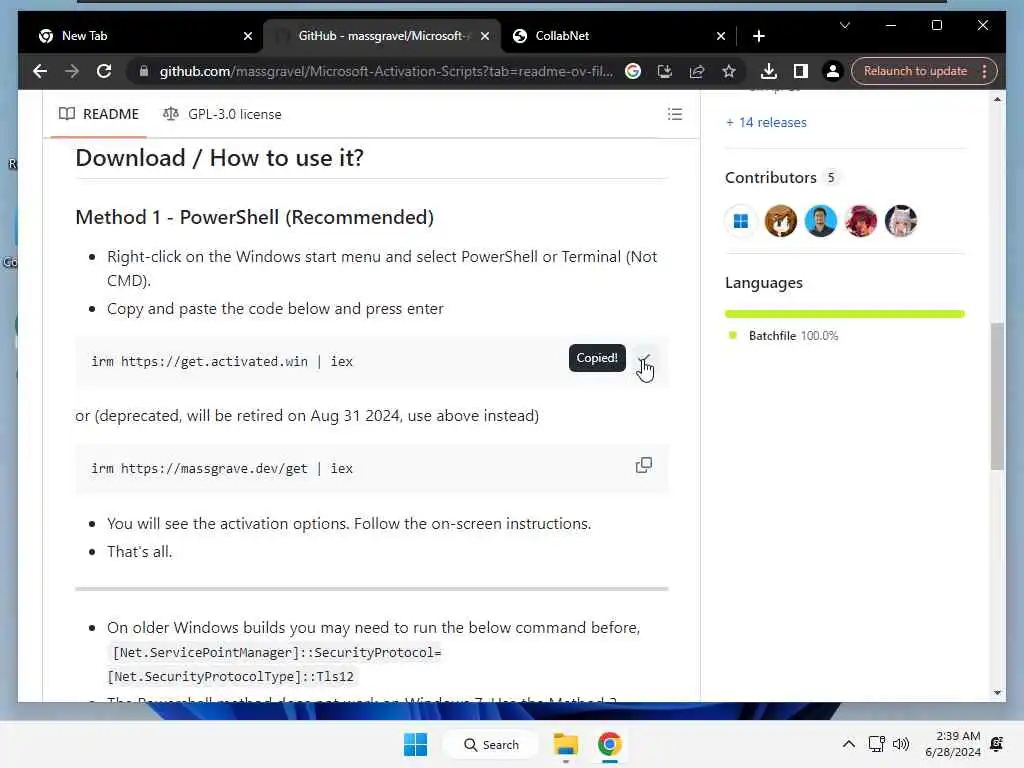Open the man-photo contributor avatar
This screenshot has height=768, width=1024.
click(820, 221)
